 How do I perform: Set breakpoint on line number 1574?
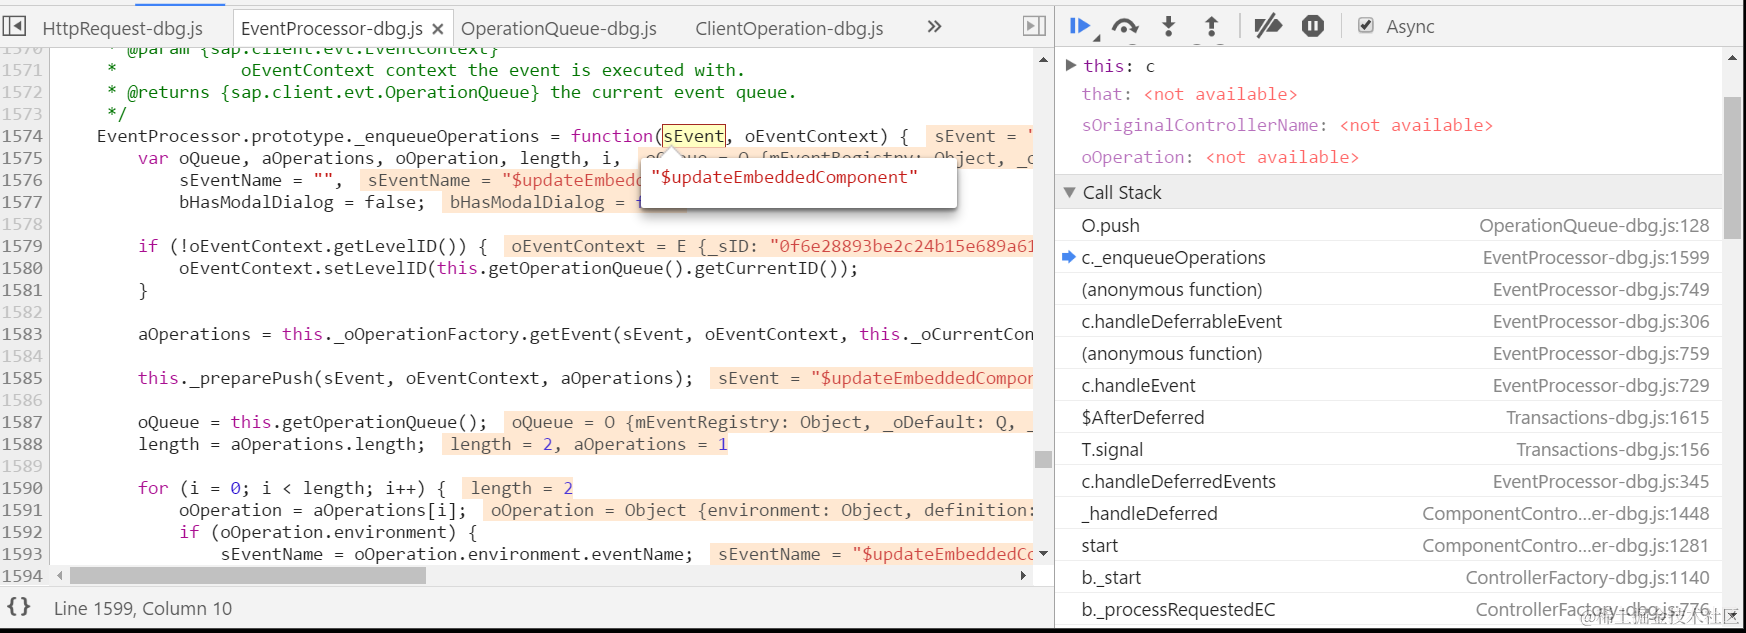pyautogui.click(x=22, y=136)
